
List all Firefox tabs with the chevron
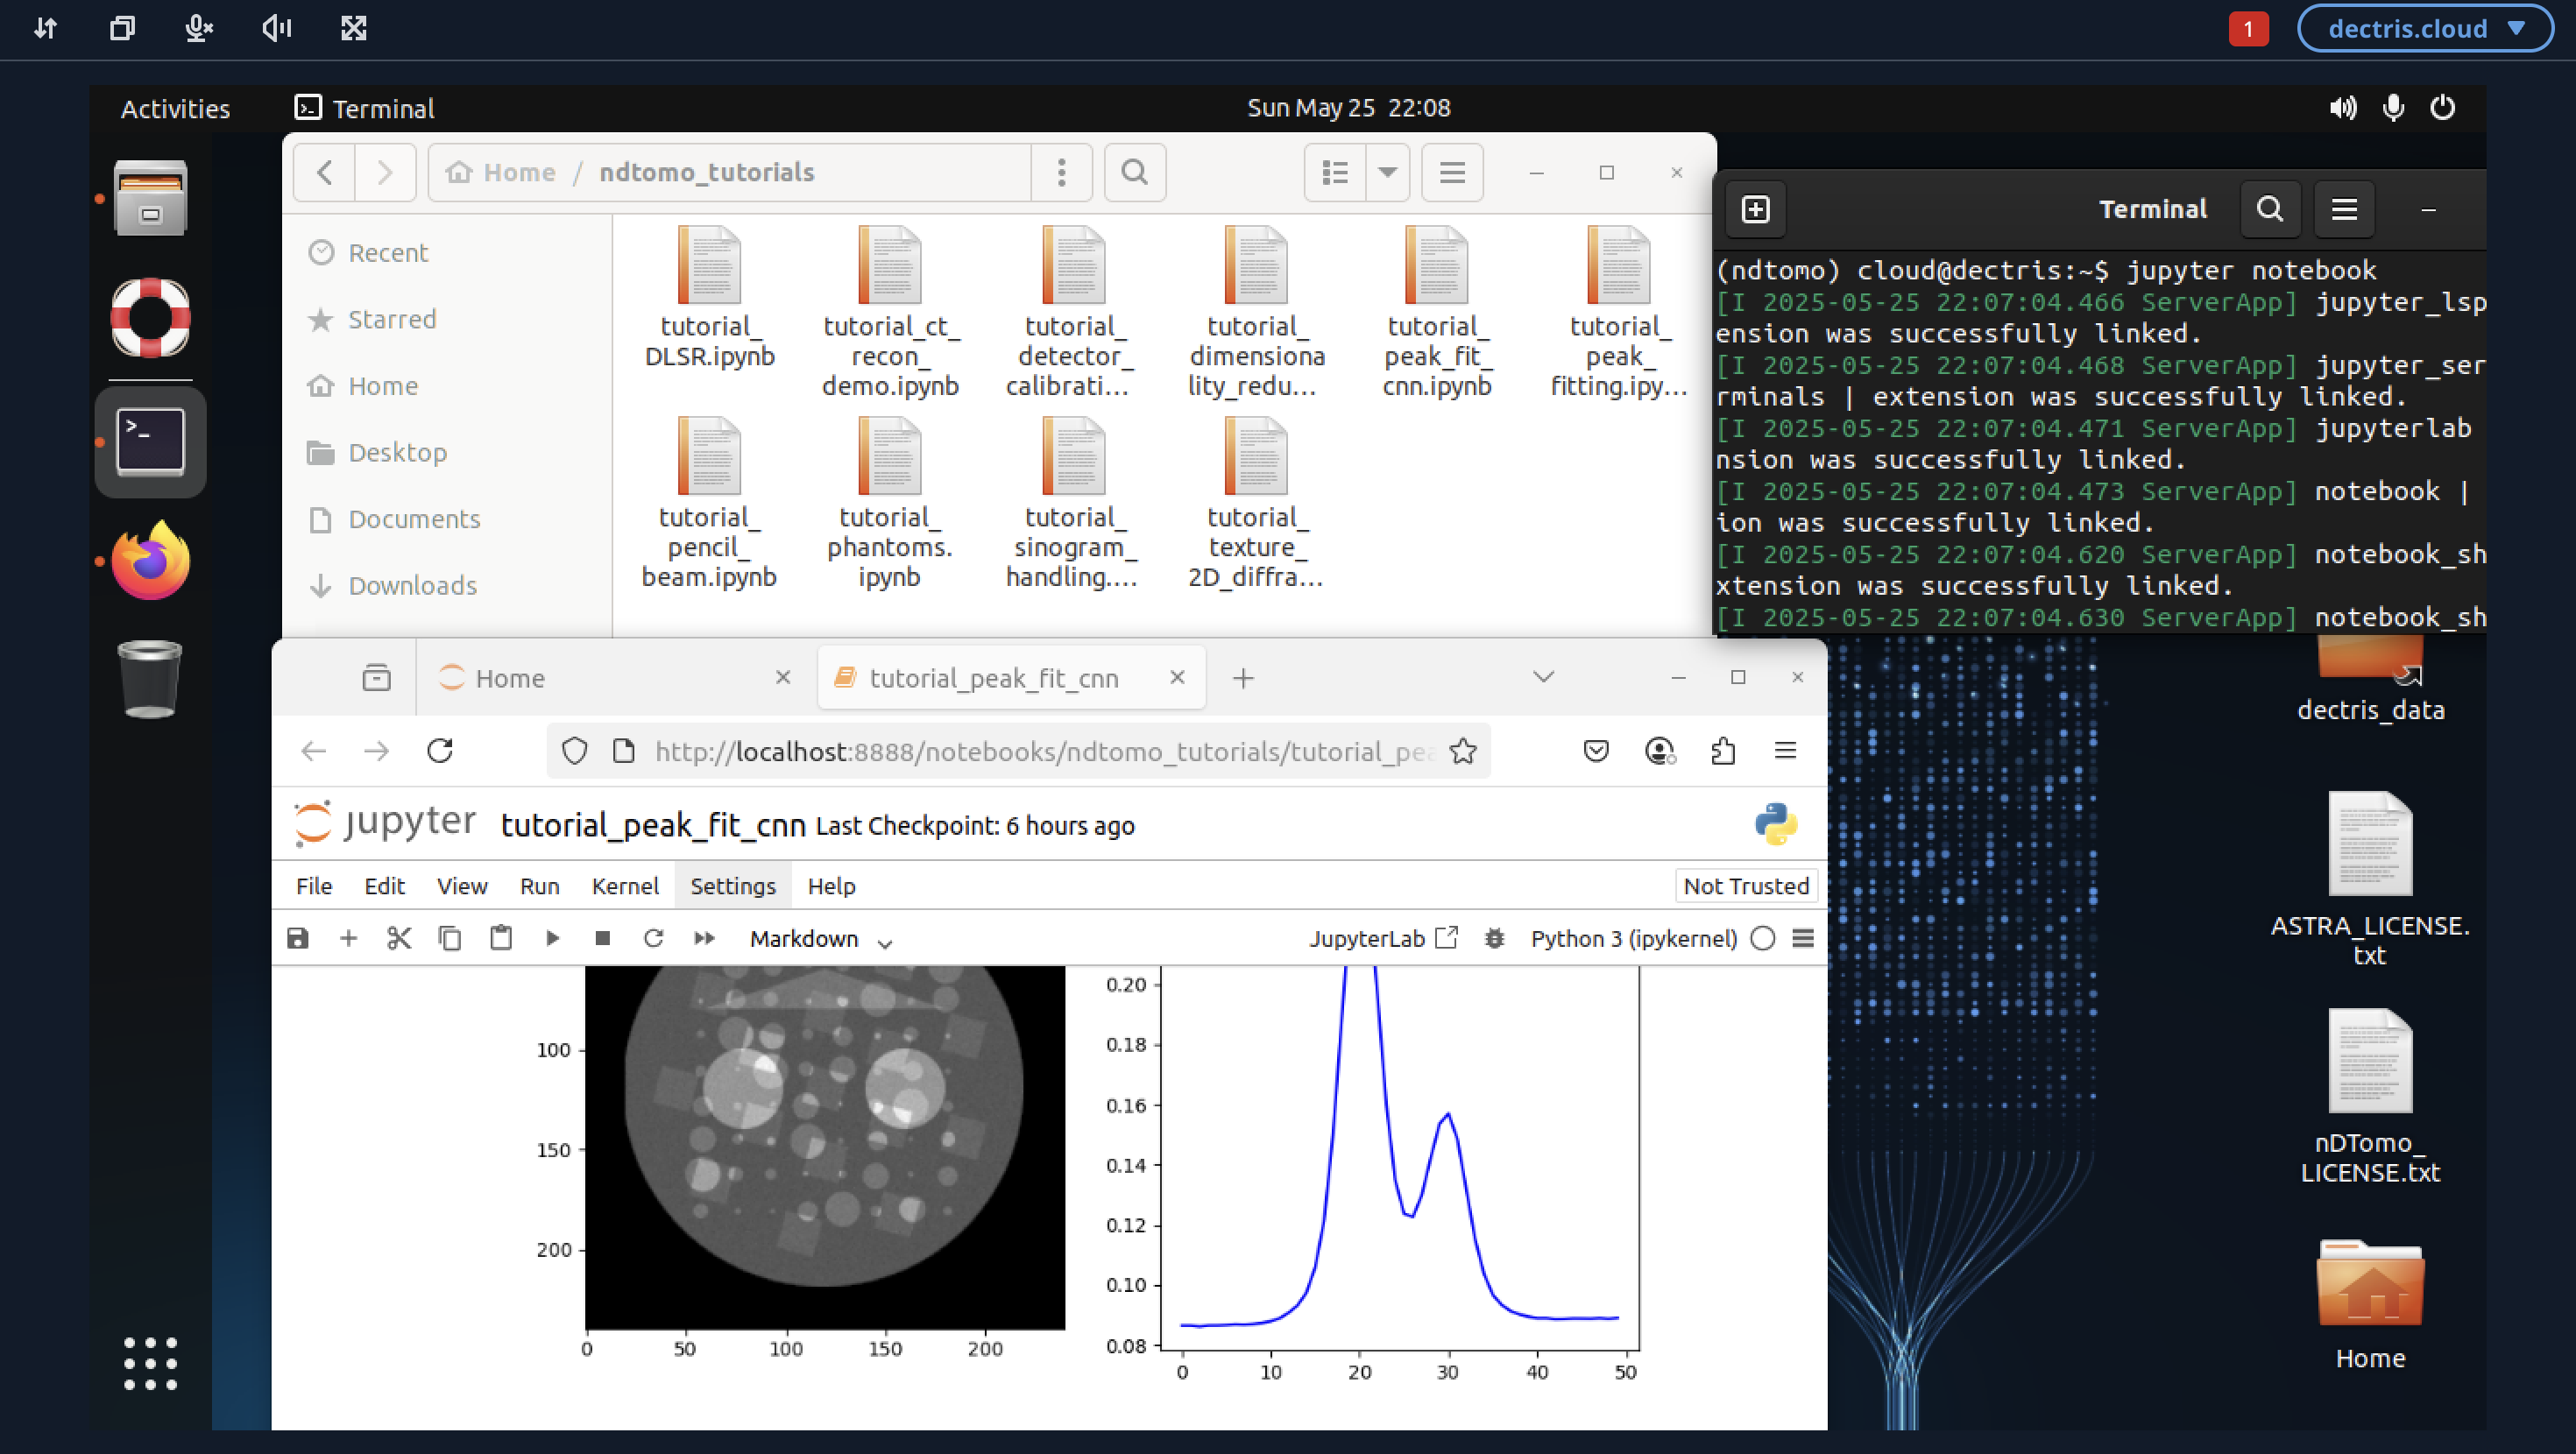(x=1543, y=677)
